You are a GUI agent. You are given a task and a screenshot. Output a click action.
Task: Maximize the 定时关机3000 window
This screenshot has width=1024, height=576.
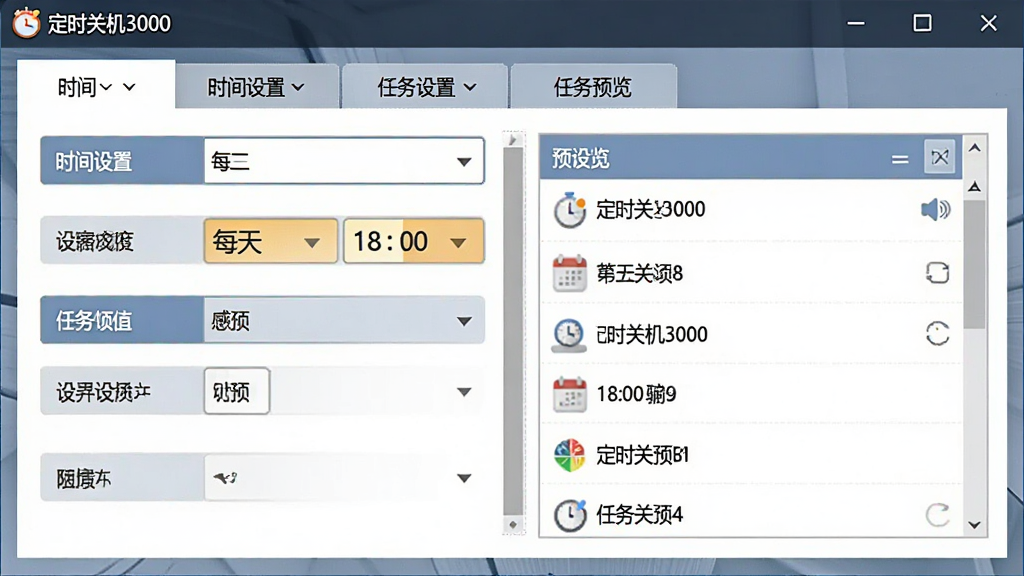tap(922, 24)
